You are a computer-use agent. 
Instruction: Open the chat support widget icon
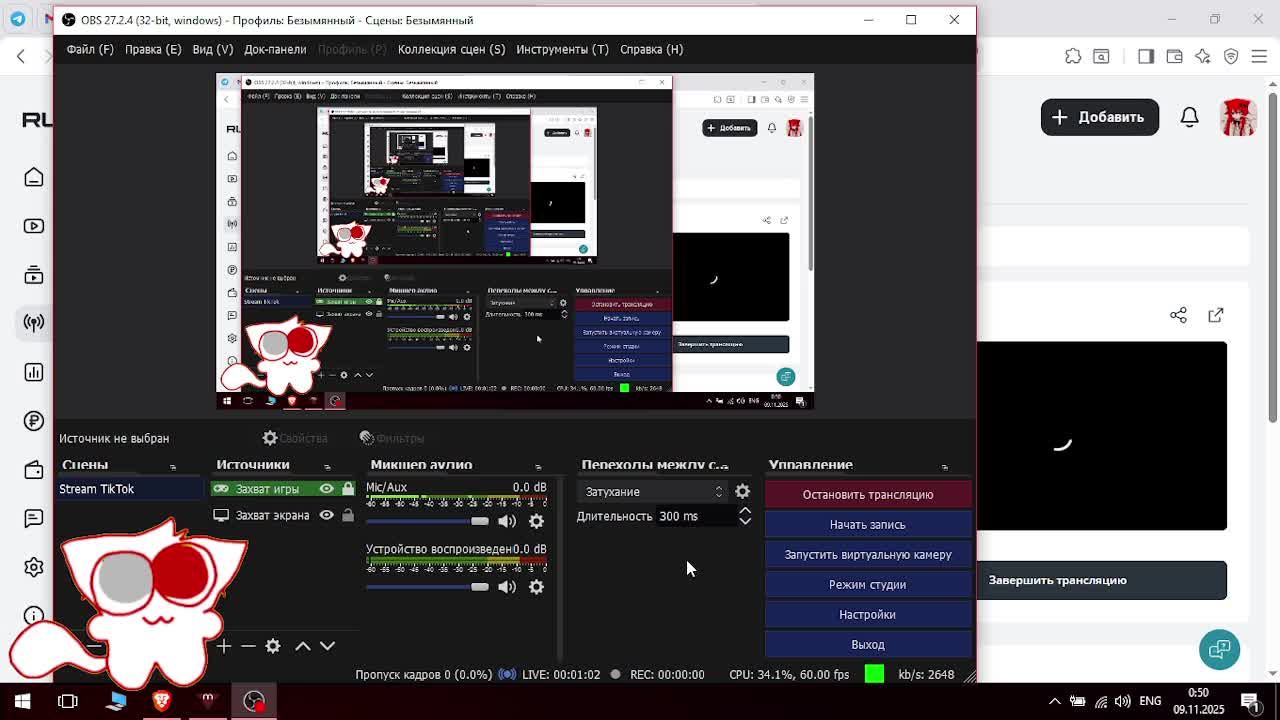(1219, 650)
